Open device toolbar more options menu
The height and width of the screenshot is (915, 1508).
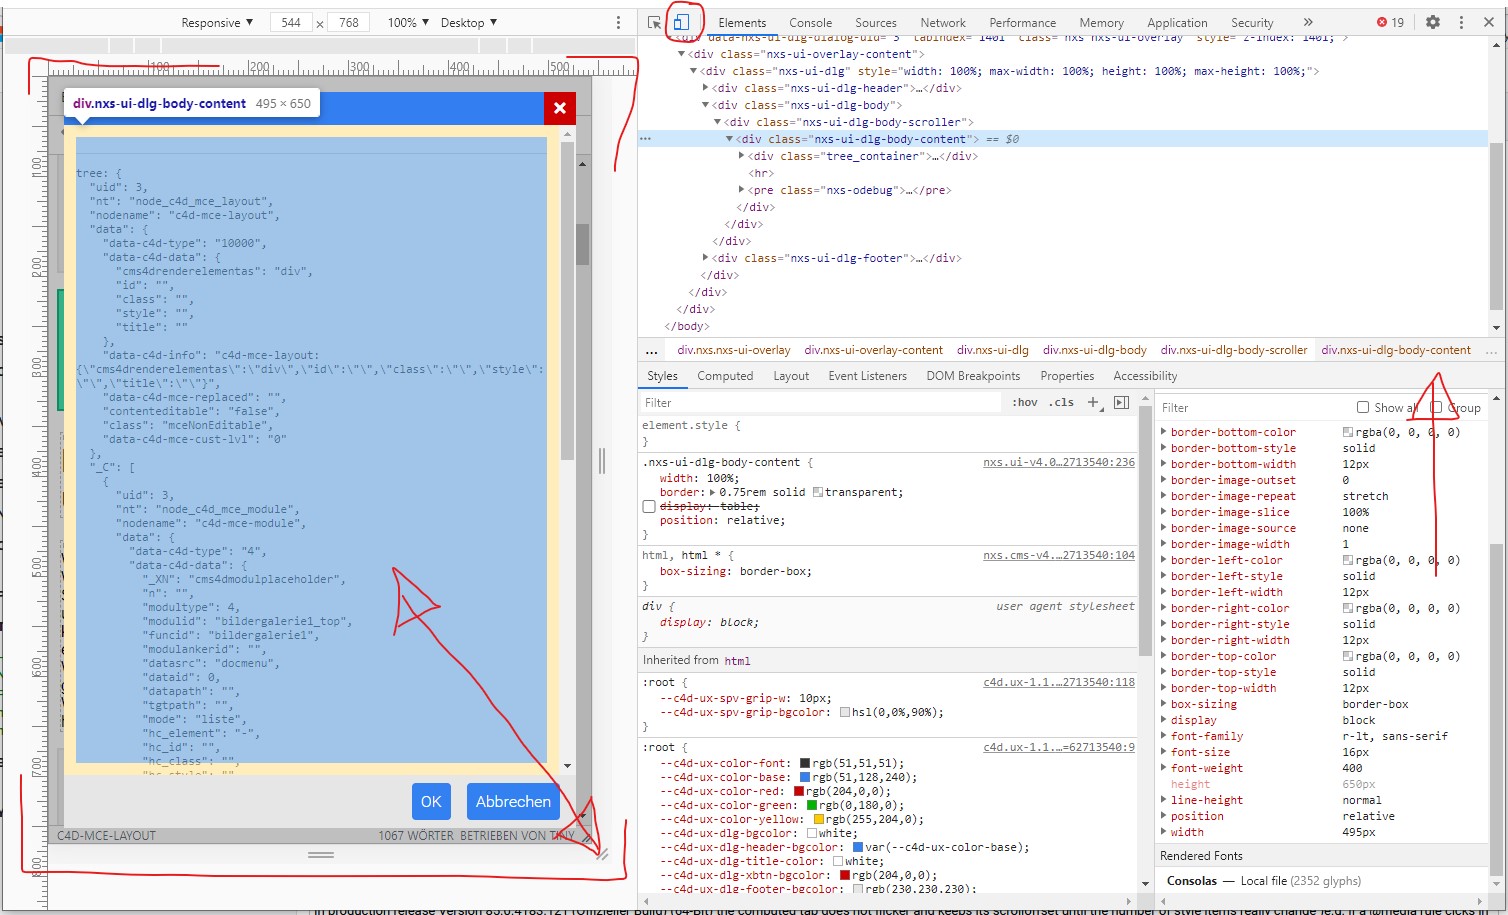pyautogui.click(x=618, y=22)
